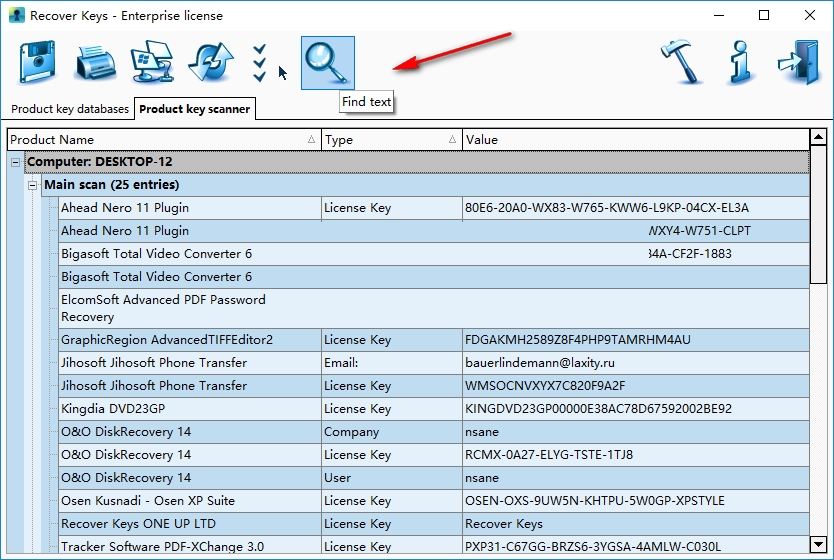Image resolution: width=834 pixels, height=560 pixels.
Task: Switch to Product key databases tab
Action: (x=70, y=109)
